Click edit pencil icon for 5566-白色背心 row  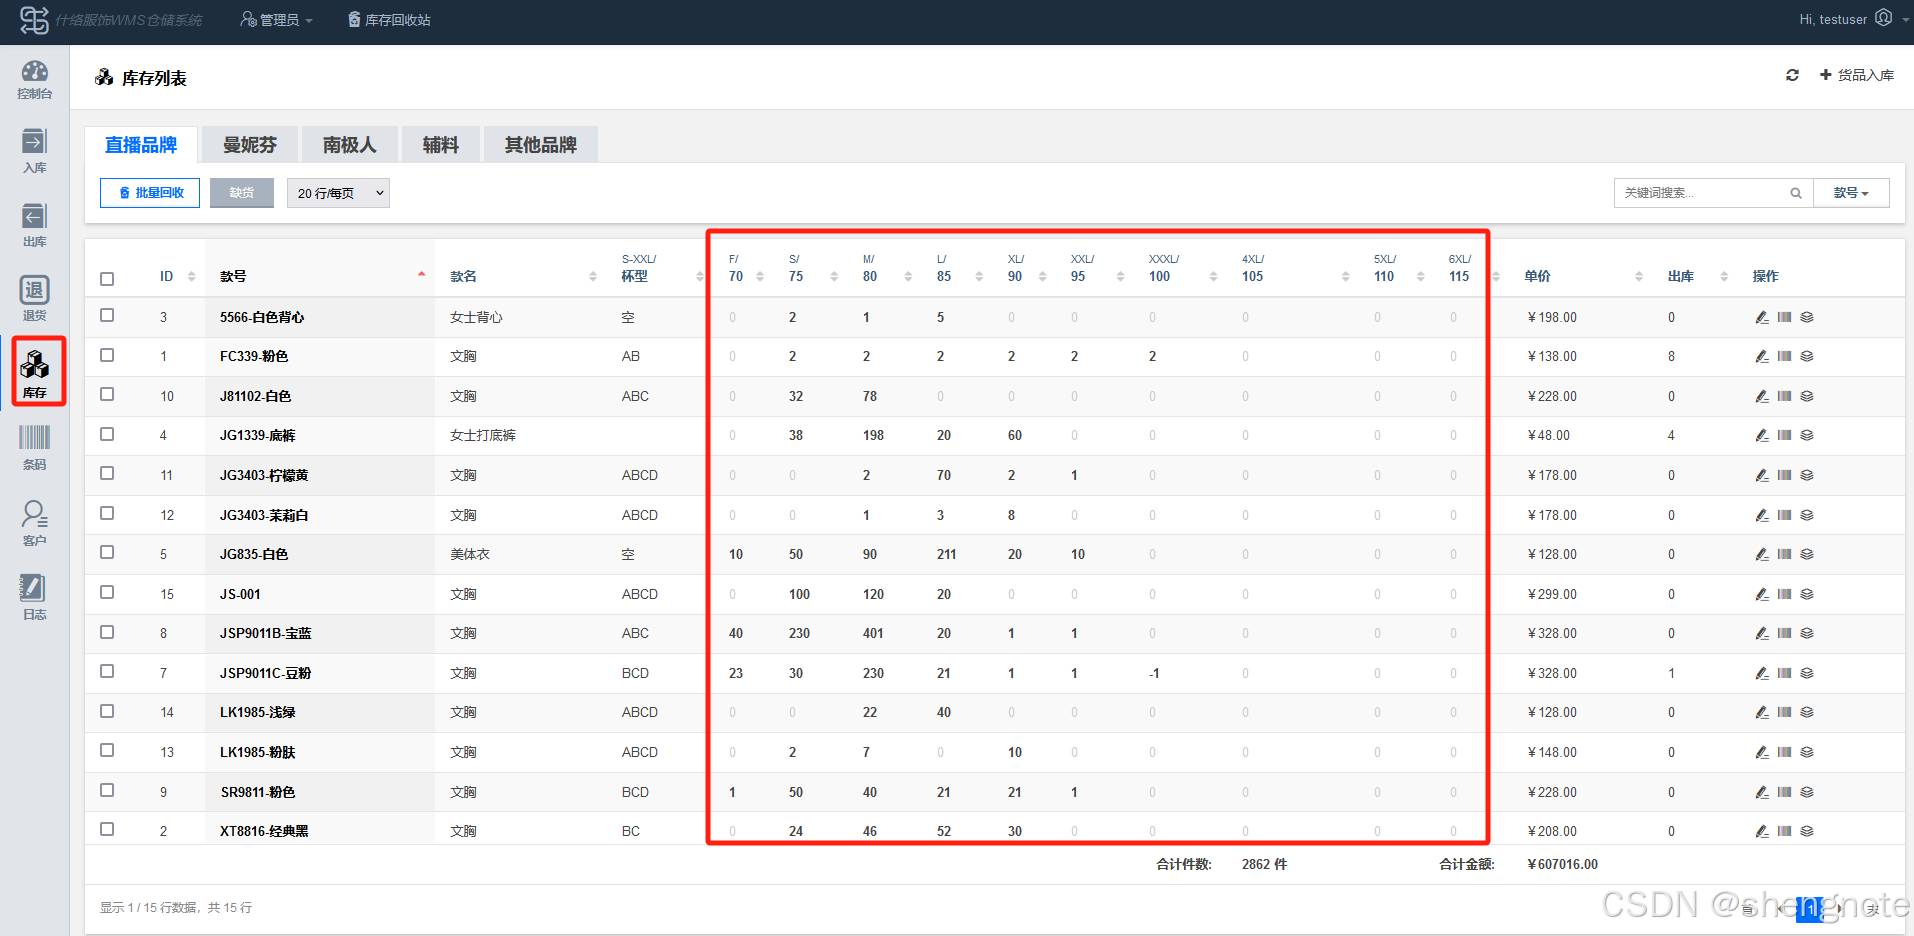point(1761,317)
